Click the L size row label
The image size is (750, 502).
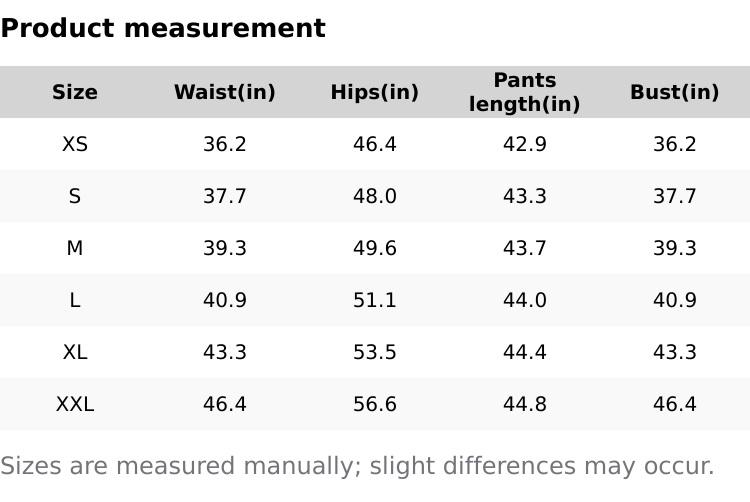point(75,300)
